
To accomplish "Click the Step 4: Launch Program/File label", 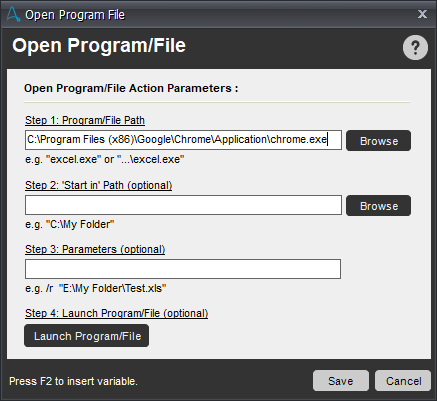I will click(x=117, y=313).
